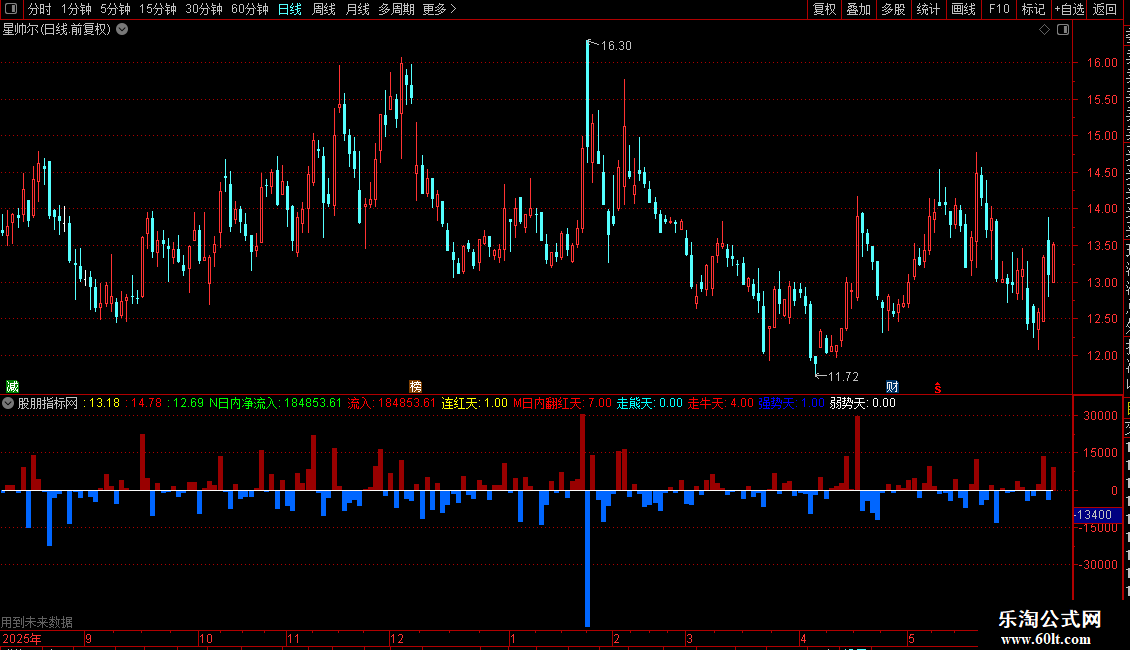Click the 11.72 low price label
Viewport: 1130px width, 650px height.
tap(843, 377)
